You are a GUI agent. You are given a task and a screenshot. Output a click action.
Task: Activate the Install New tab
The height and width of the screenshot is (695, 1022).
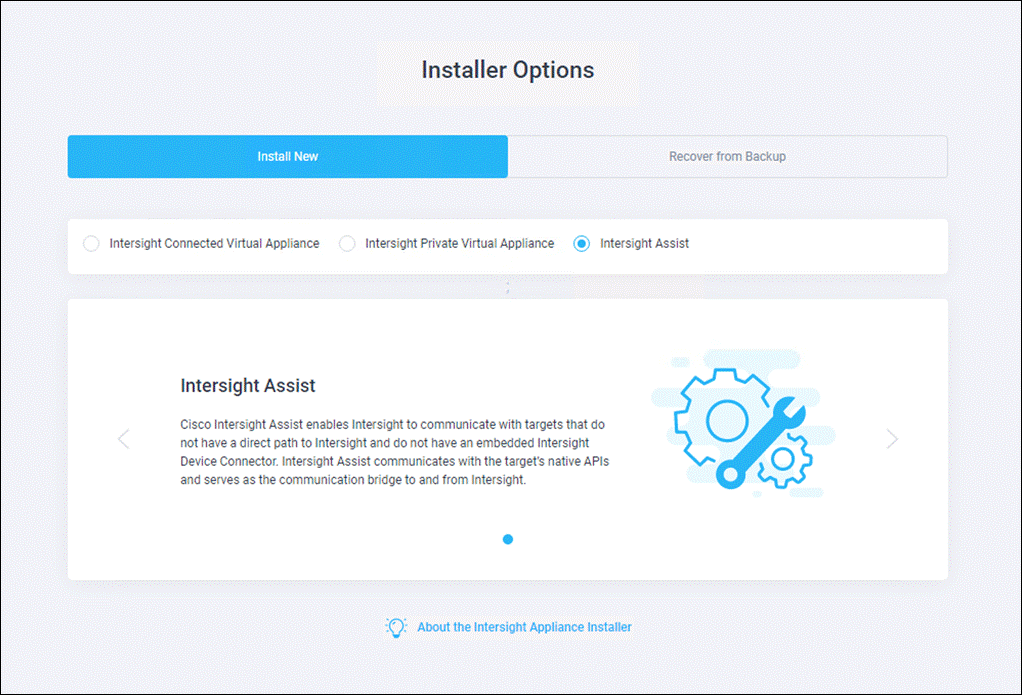click(x=287, y=156)
